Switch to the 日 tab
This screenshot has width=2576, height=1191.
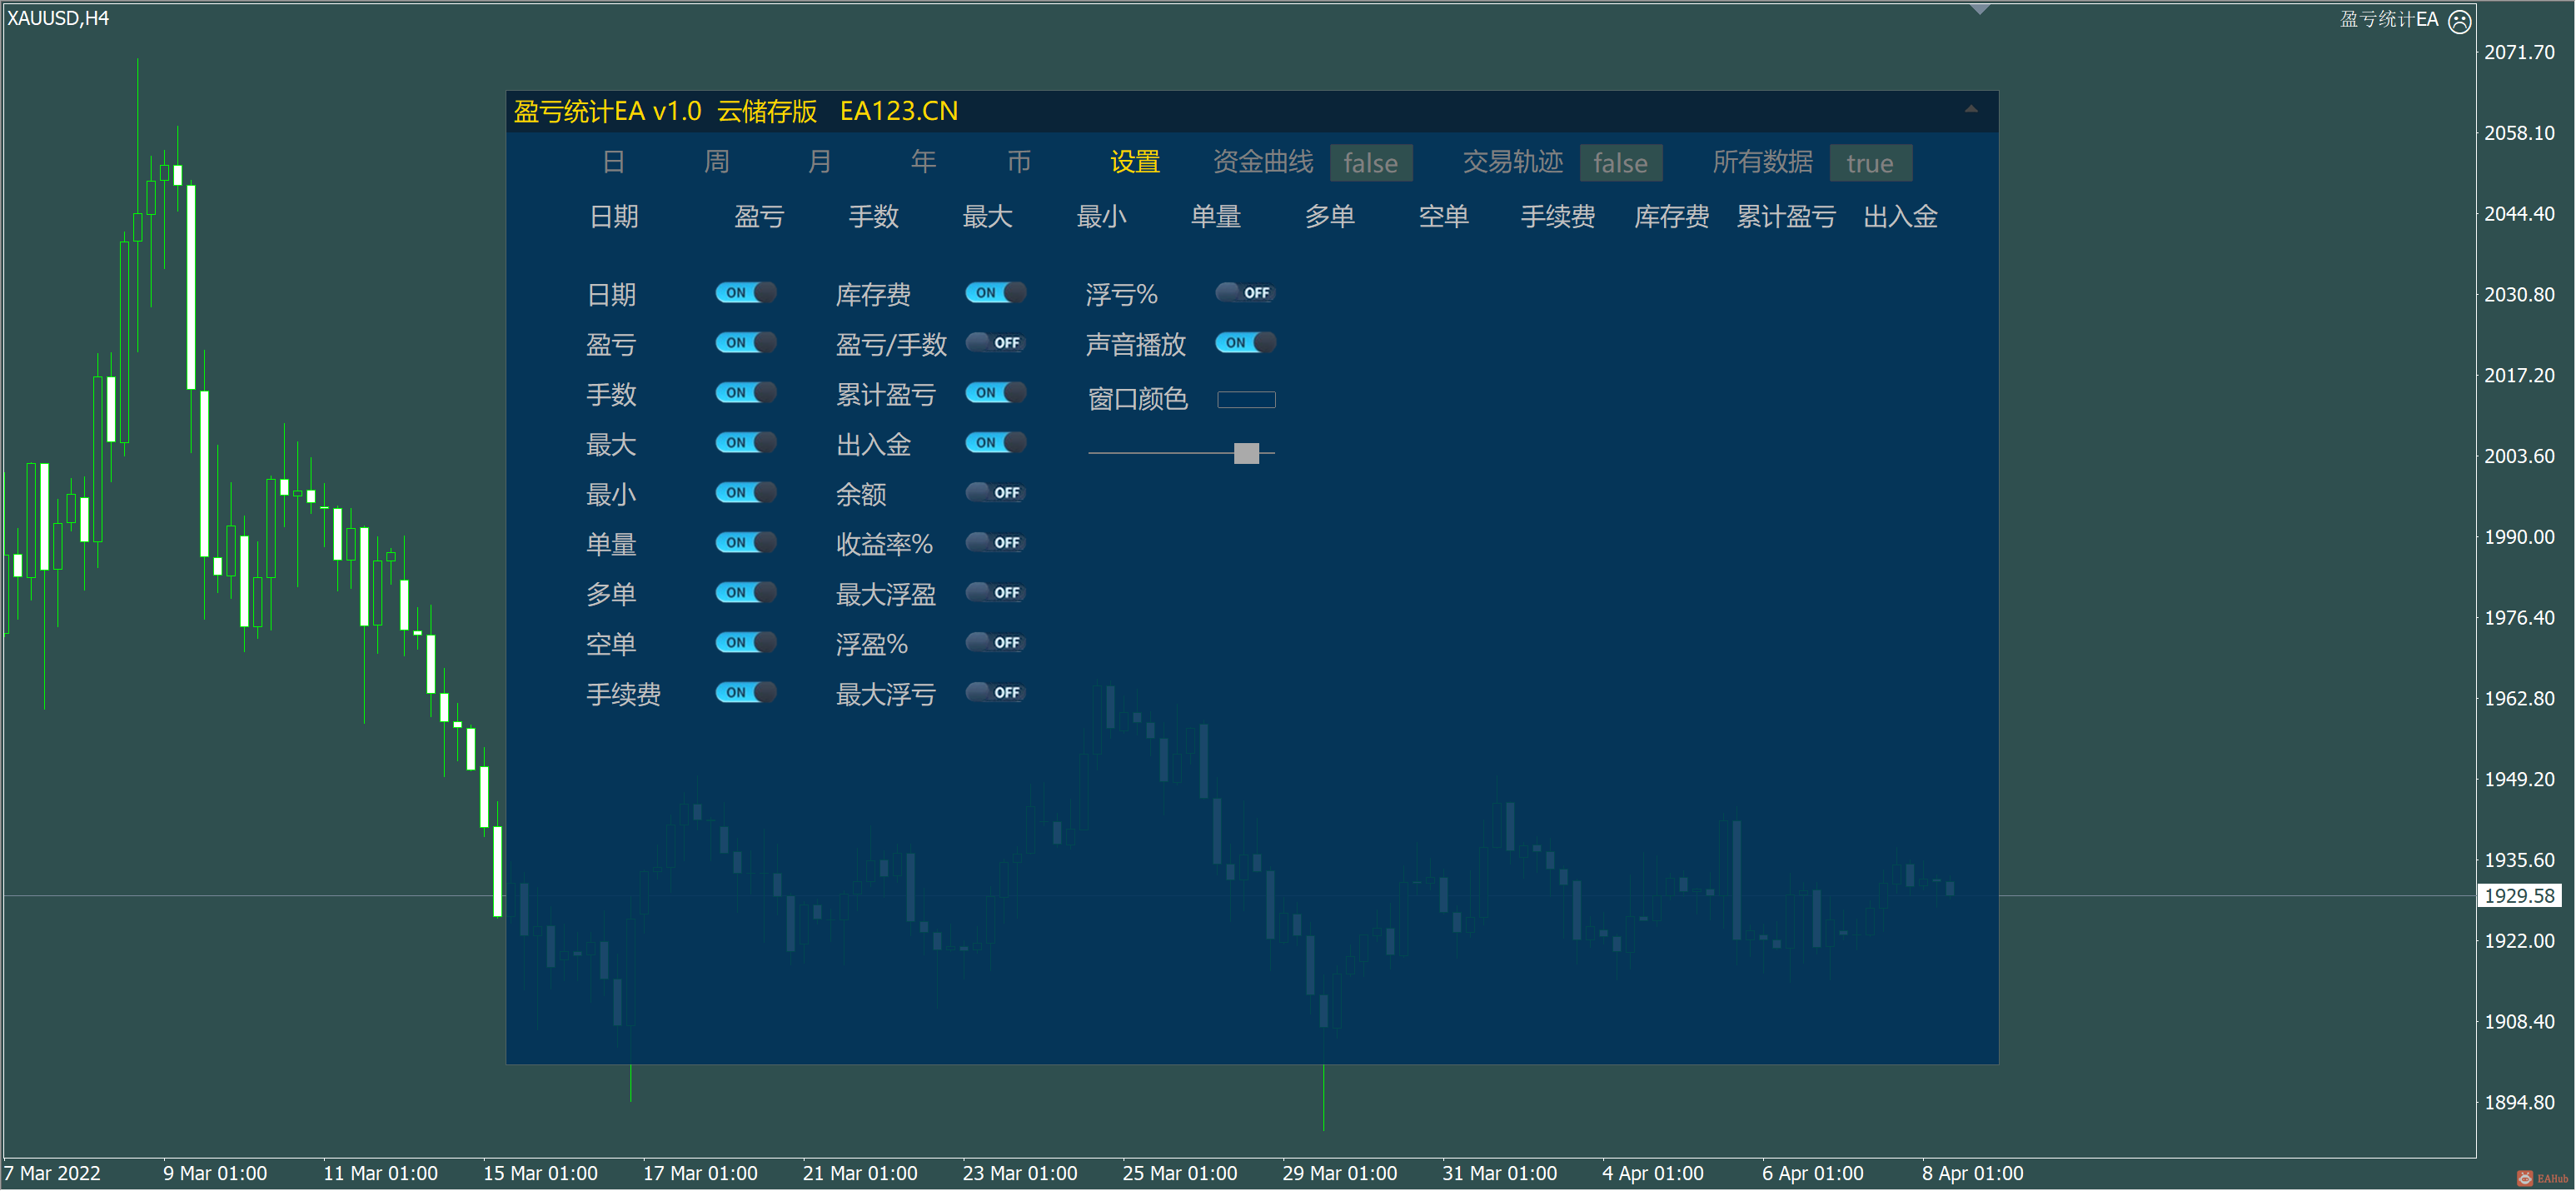(613, 162)
